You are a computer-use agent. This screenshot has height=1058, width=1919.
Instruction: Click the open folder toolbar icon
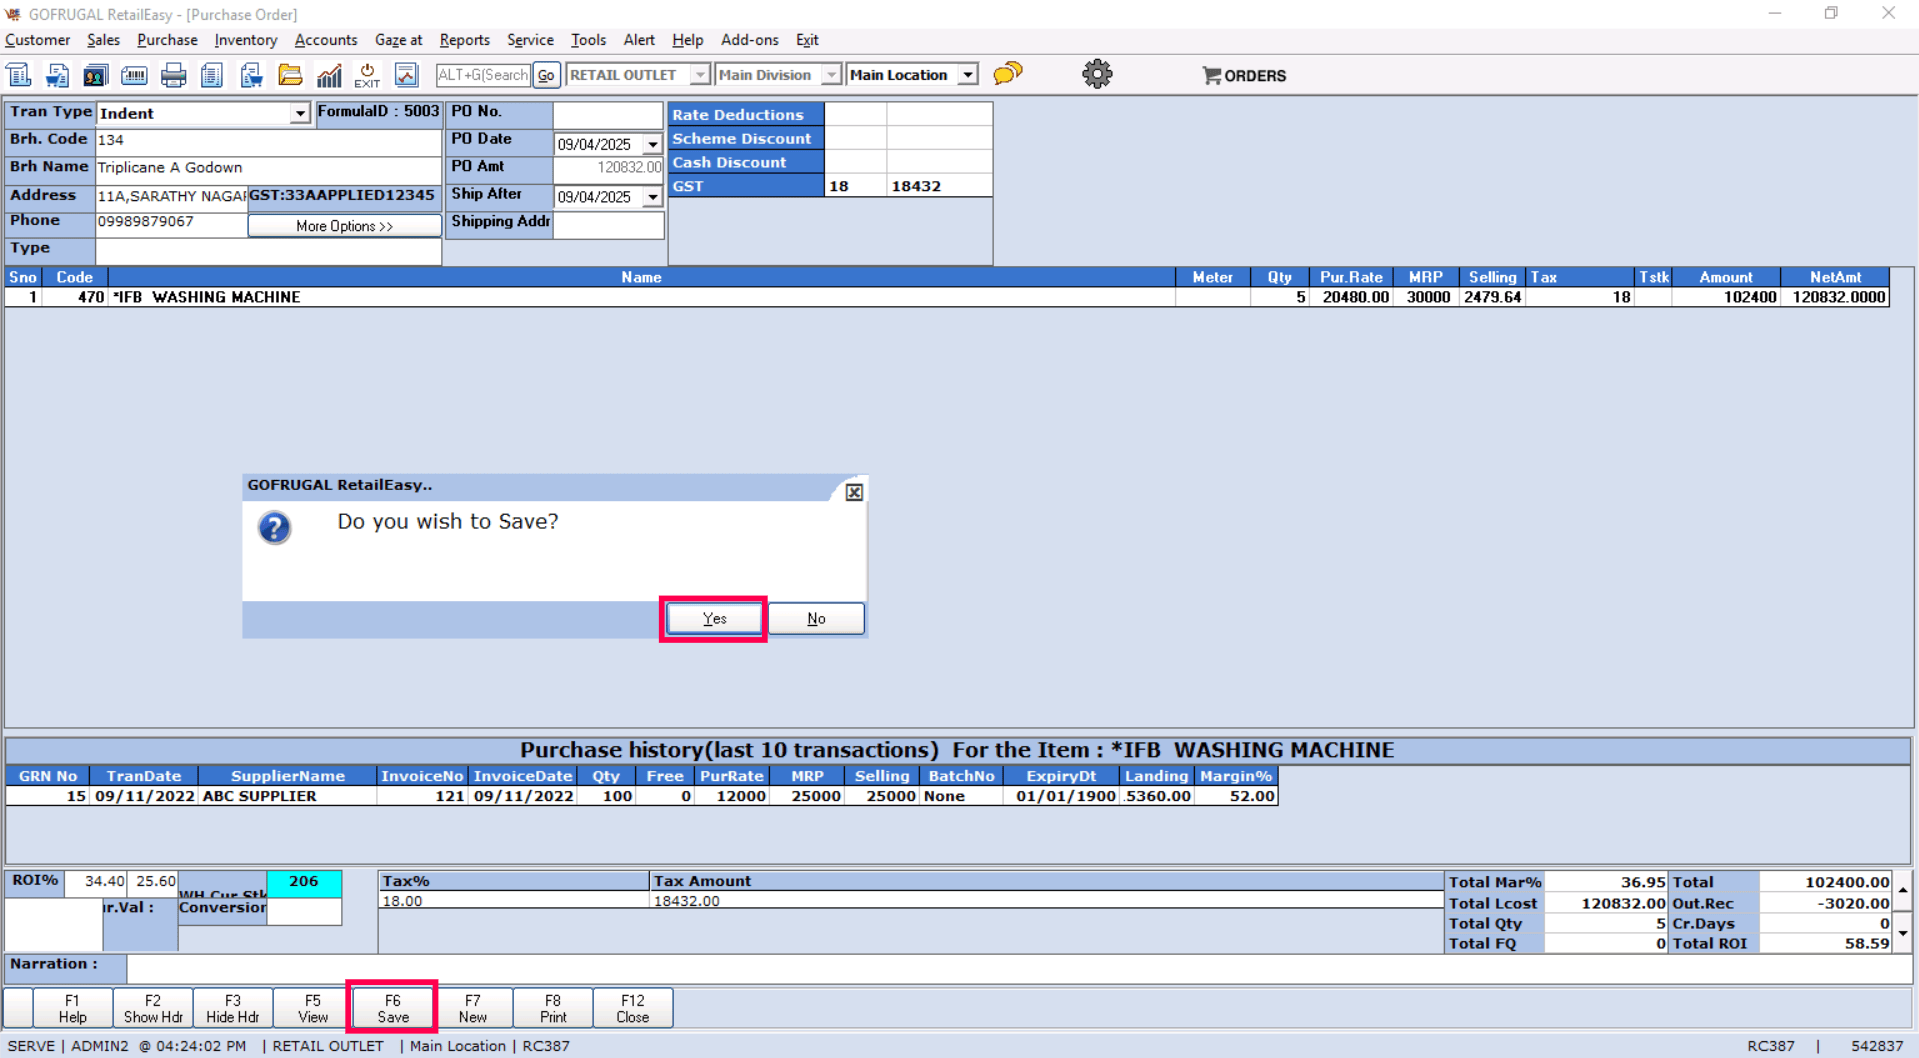[x=290, y=75]
